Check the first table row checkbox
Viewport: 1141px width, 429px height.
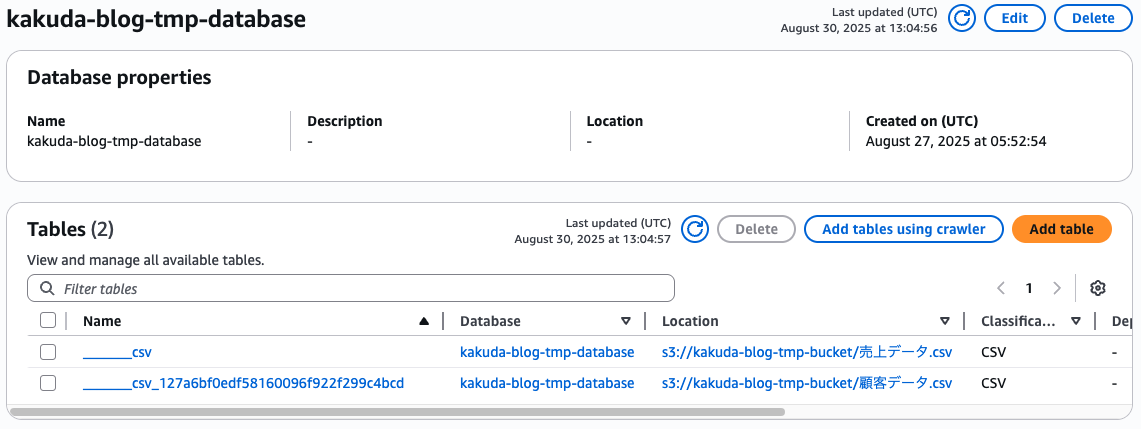coord(48,352)
